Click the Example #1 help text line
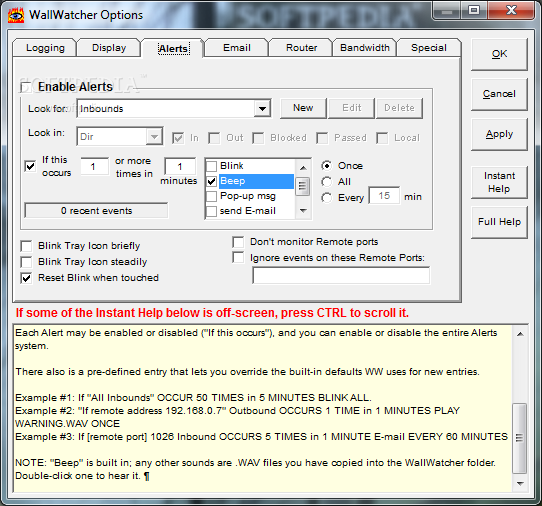The image size is (542, 506). click(x=193, y=397)
